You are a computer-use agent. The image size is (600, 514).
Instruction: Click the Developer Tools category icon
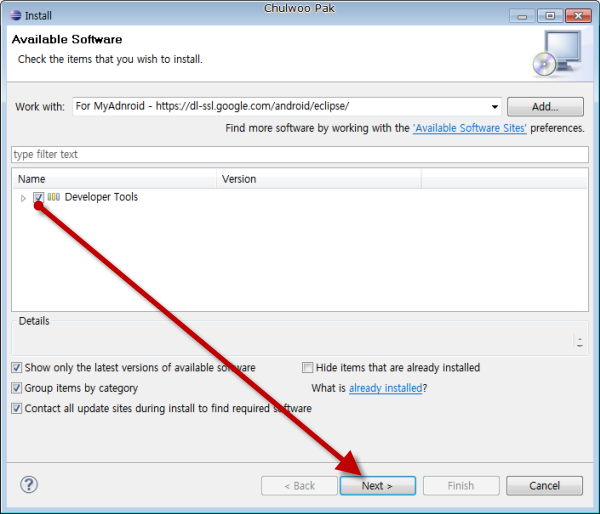click(54, 197)
